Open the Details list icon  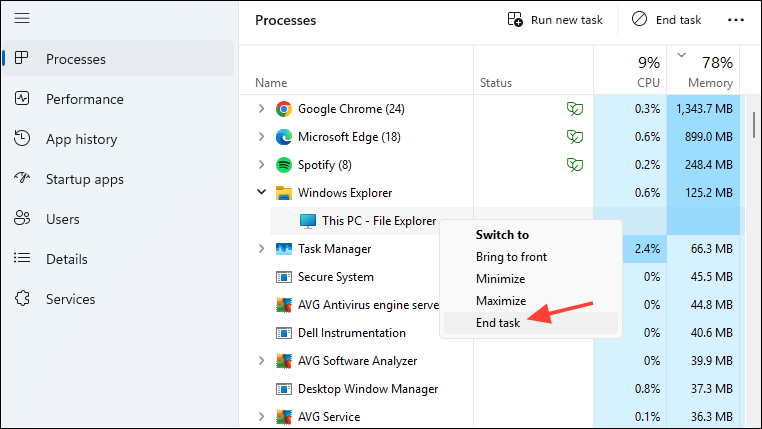tap(22, 259)
